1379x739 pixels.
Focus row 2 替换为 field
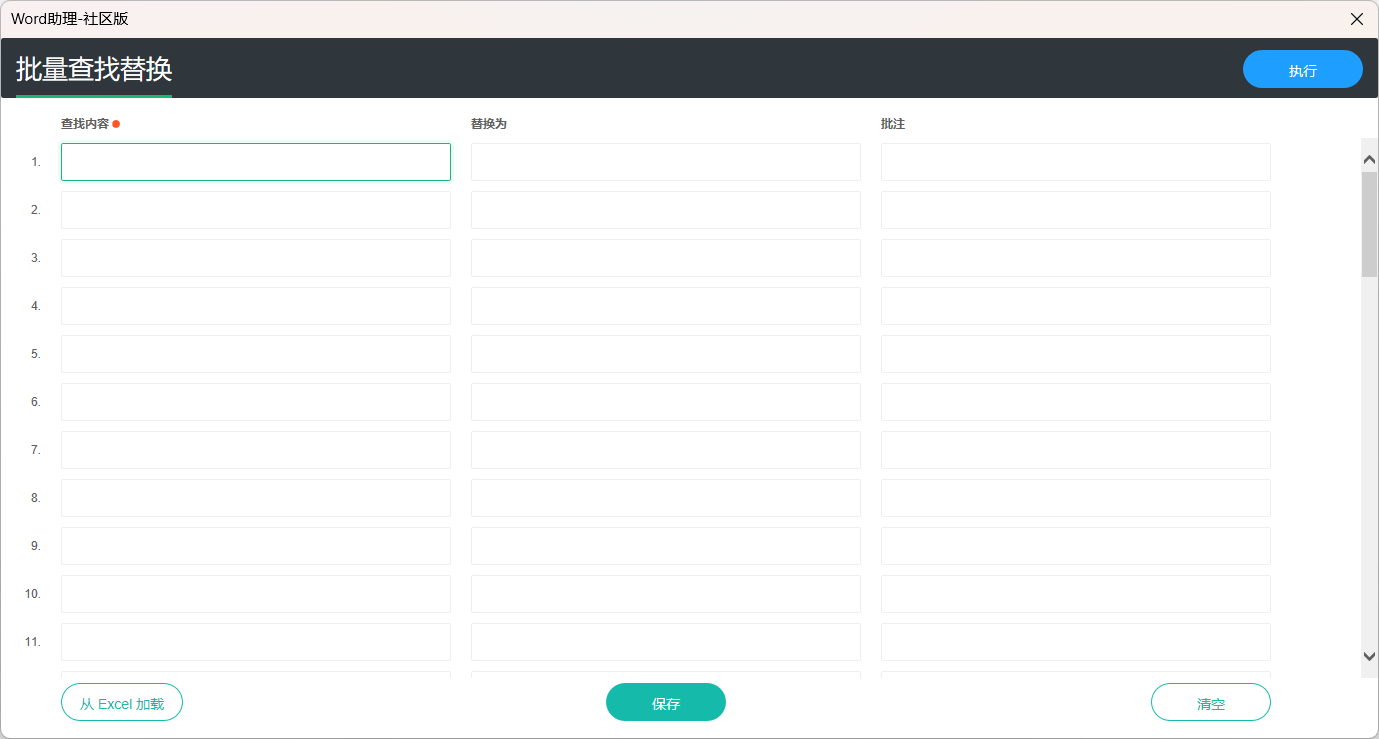point(666,210)
